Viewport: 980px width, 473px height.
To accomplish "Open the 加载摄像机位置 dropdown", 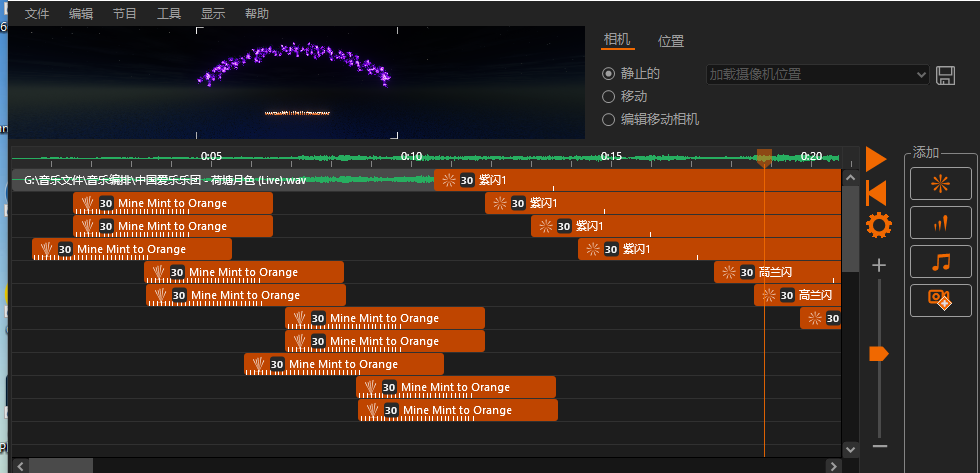I will [817, 74].
